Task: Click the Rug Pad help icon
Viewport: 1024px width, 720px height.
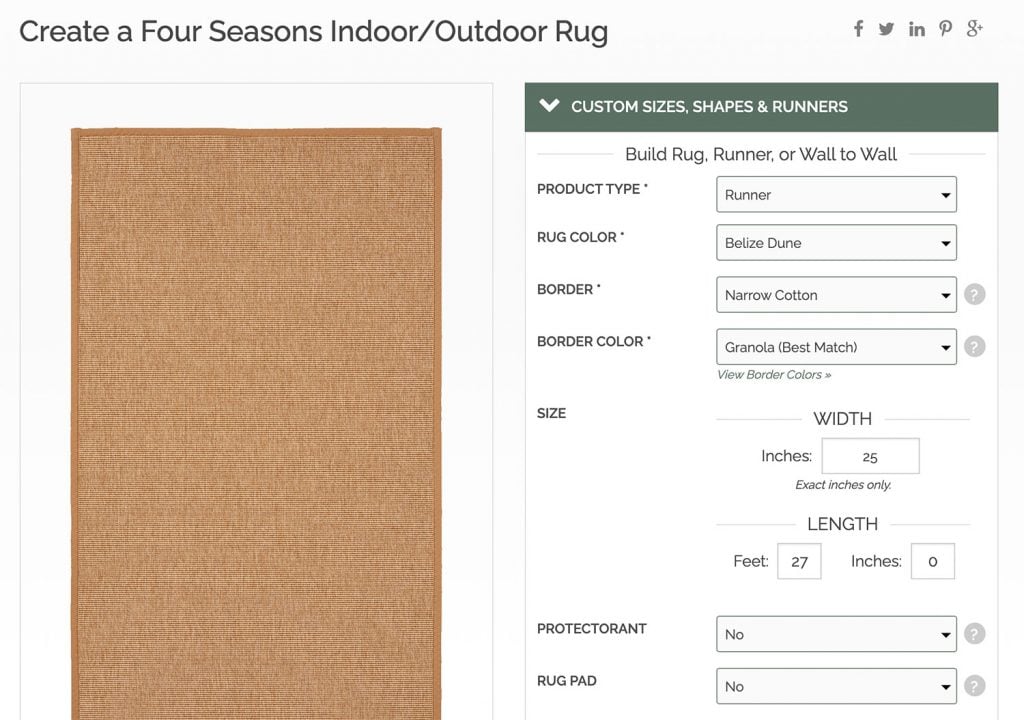Action: 975,686
